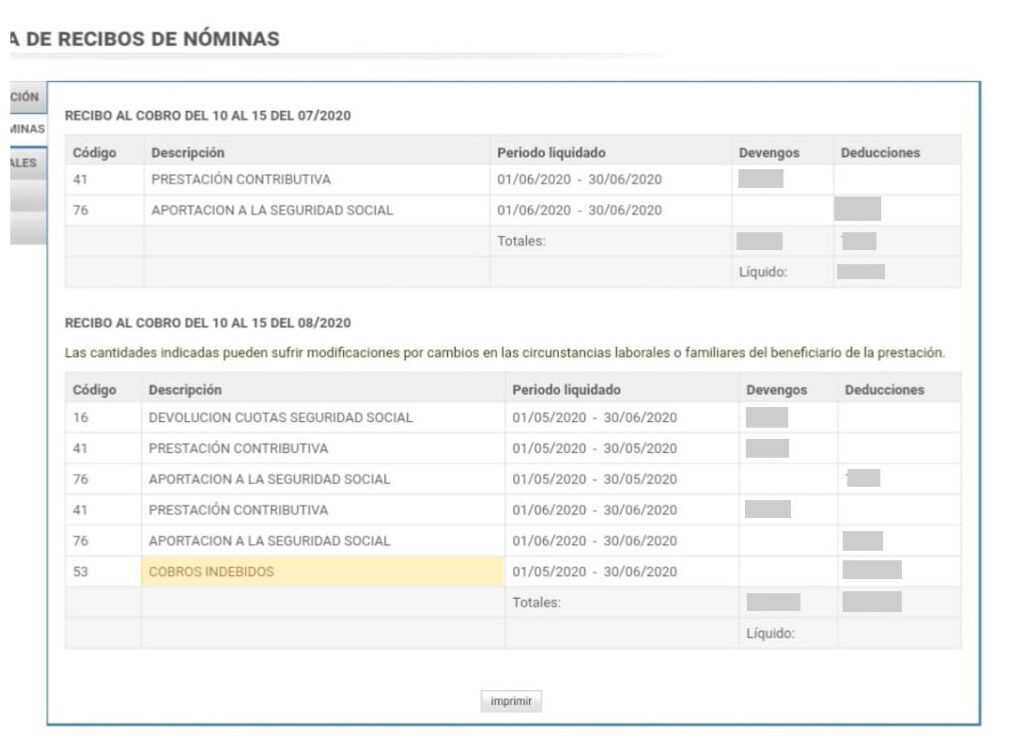
Task: Click Descripción header in second table
Action: 185,390
